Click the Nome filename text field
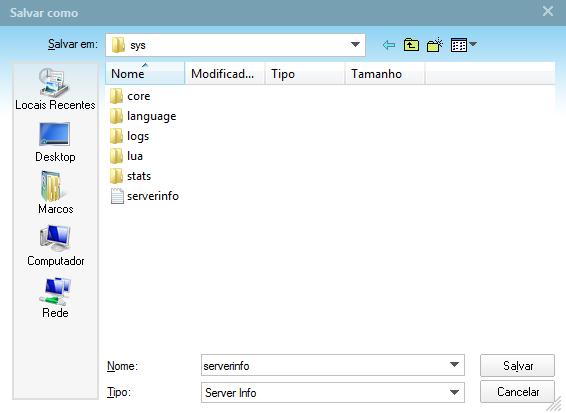The image size is (566, 413). (324, 365)
